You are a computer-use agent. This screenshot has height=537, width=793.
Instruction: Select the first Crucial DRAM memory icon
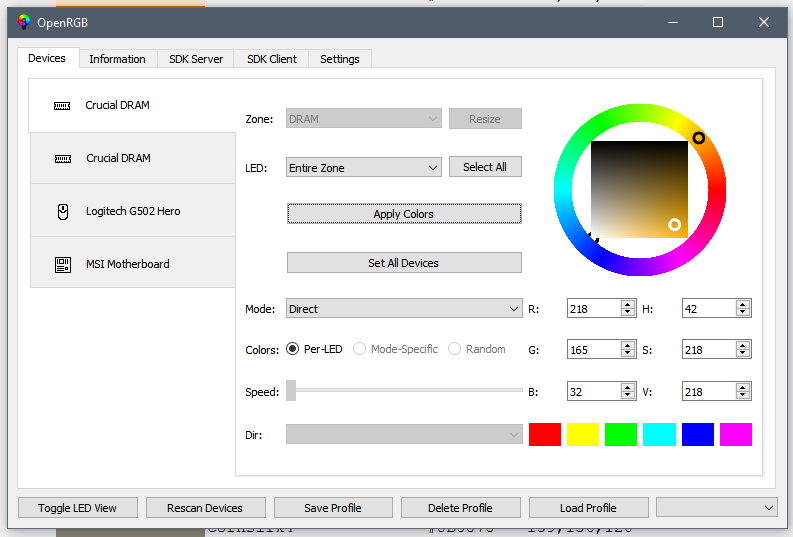[62, 106]
